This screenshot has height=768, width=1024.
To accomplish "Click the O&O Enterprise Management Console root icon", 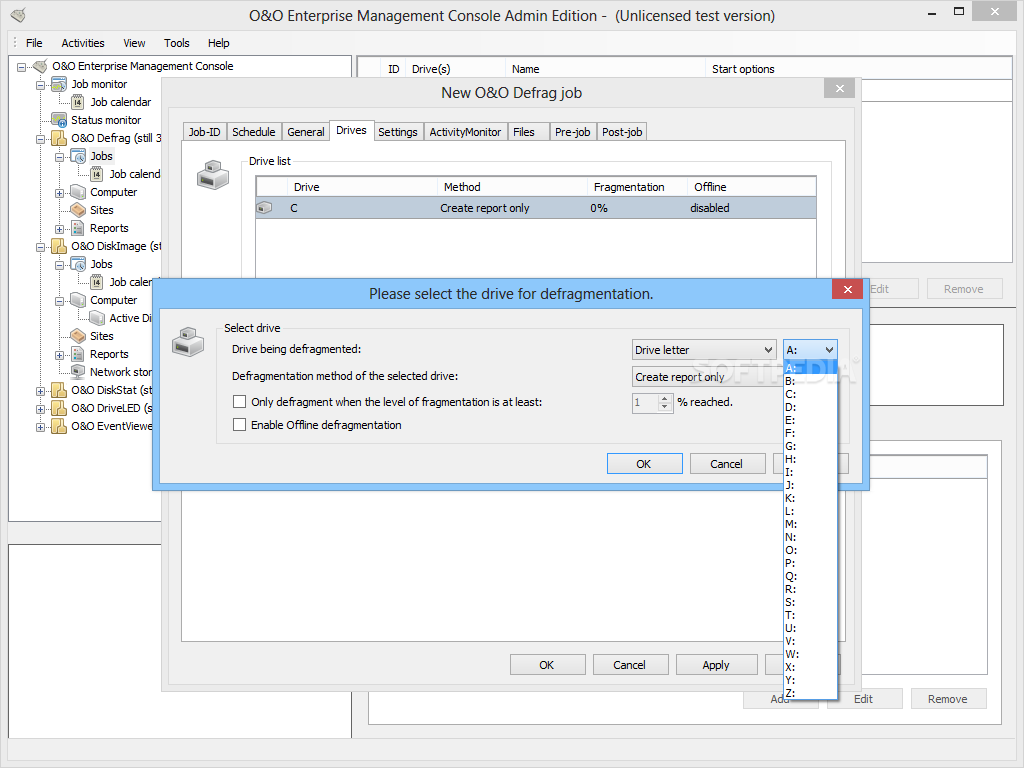I will [40, 66].
